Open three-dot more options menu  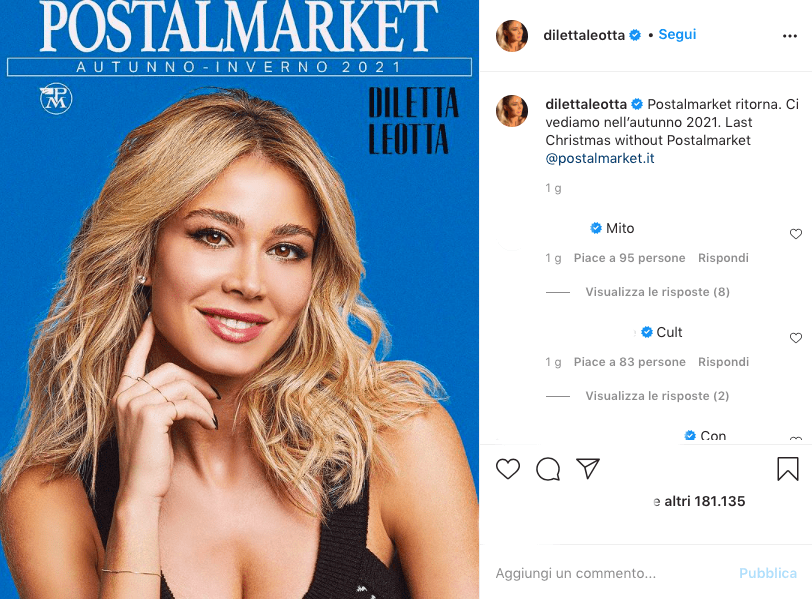[x=790, y=36]
